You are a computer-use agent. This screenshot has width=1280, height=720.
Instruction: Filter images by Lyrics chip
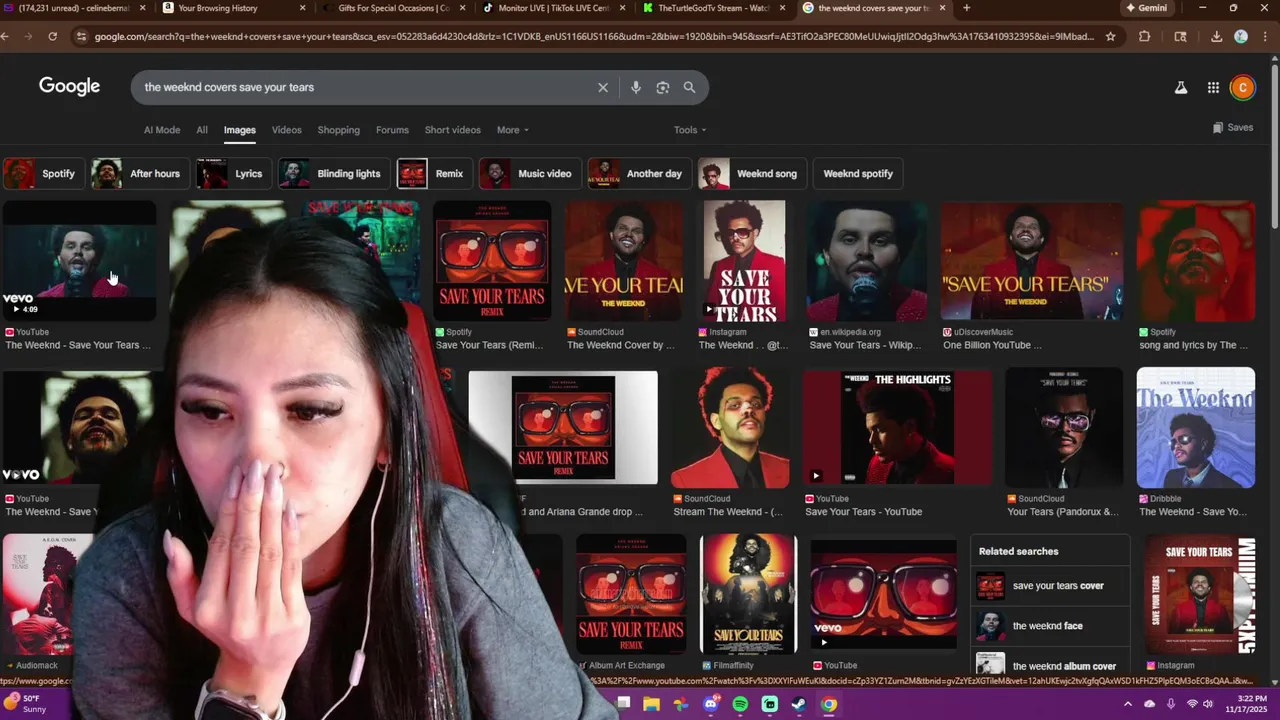(232, 174)
